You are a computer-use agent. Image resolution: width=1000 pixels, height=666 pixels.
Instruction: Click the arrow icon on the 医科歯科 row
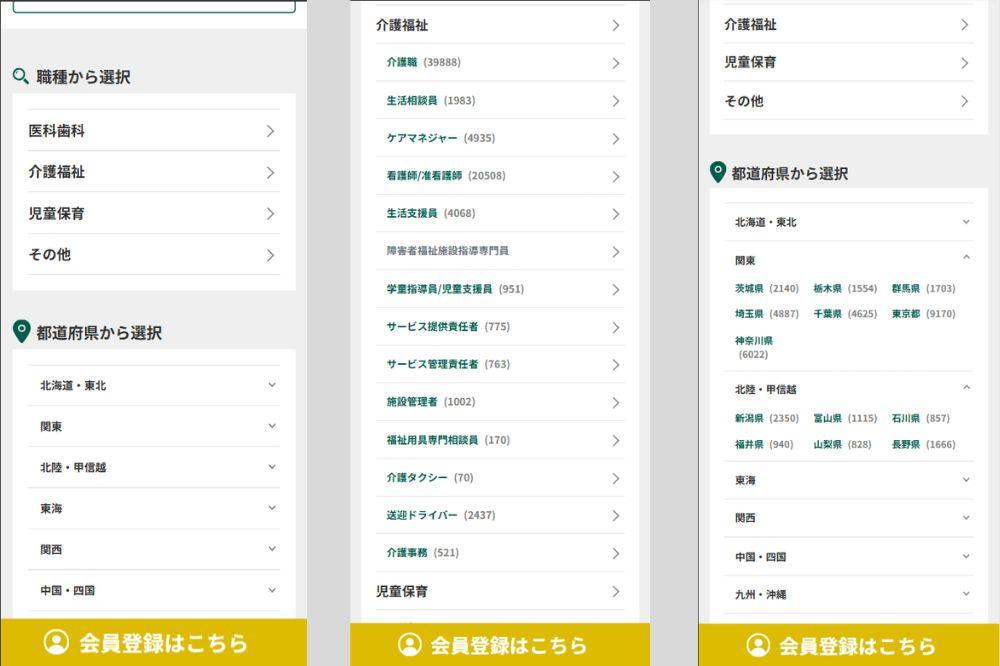pyautogui.click(x=270, y=131)
